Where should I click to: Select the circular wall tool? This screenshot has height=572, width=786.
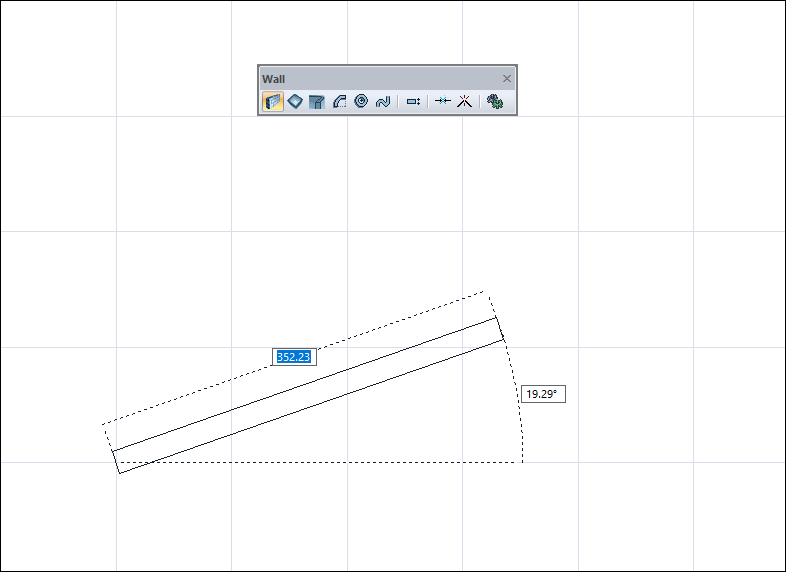[361, 101]
